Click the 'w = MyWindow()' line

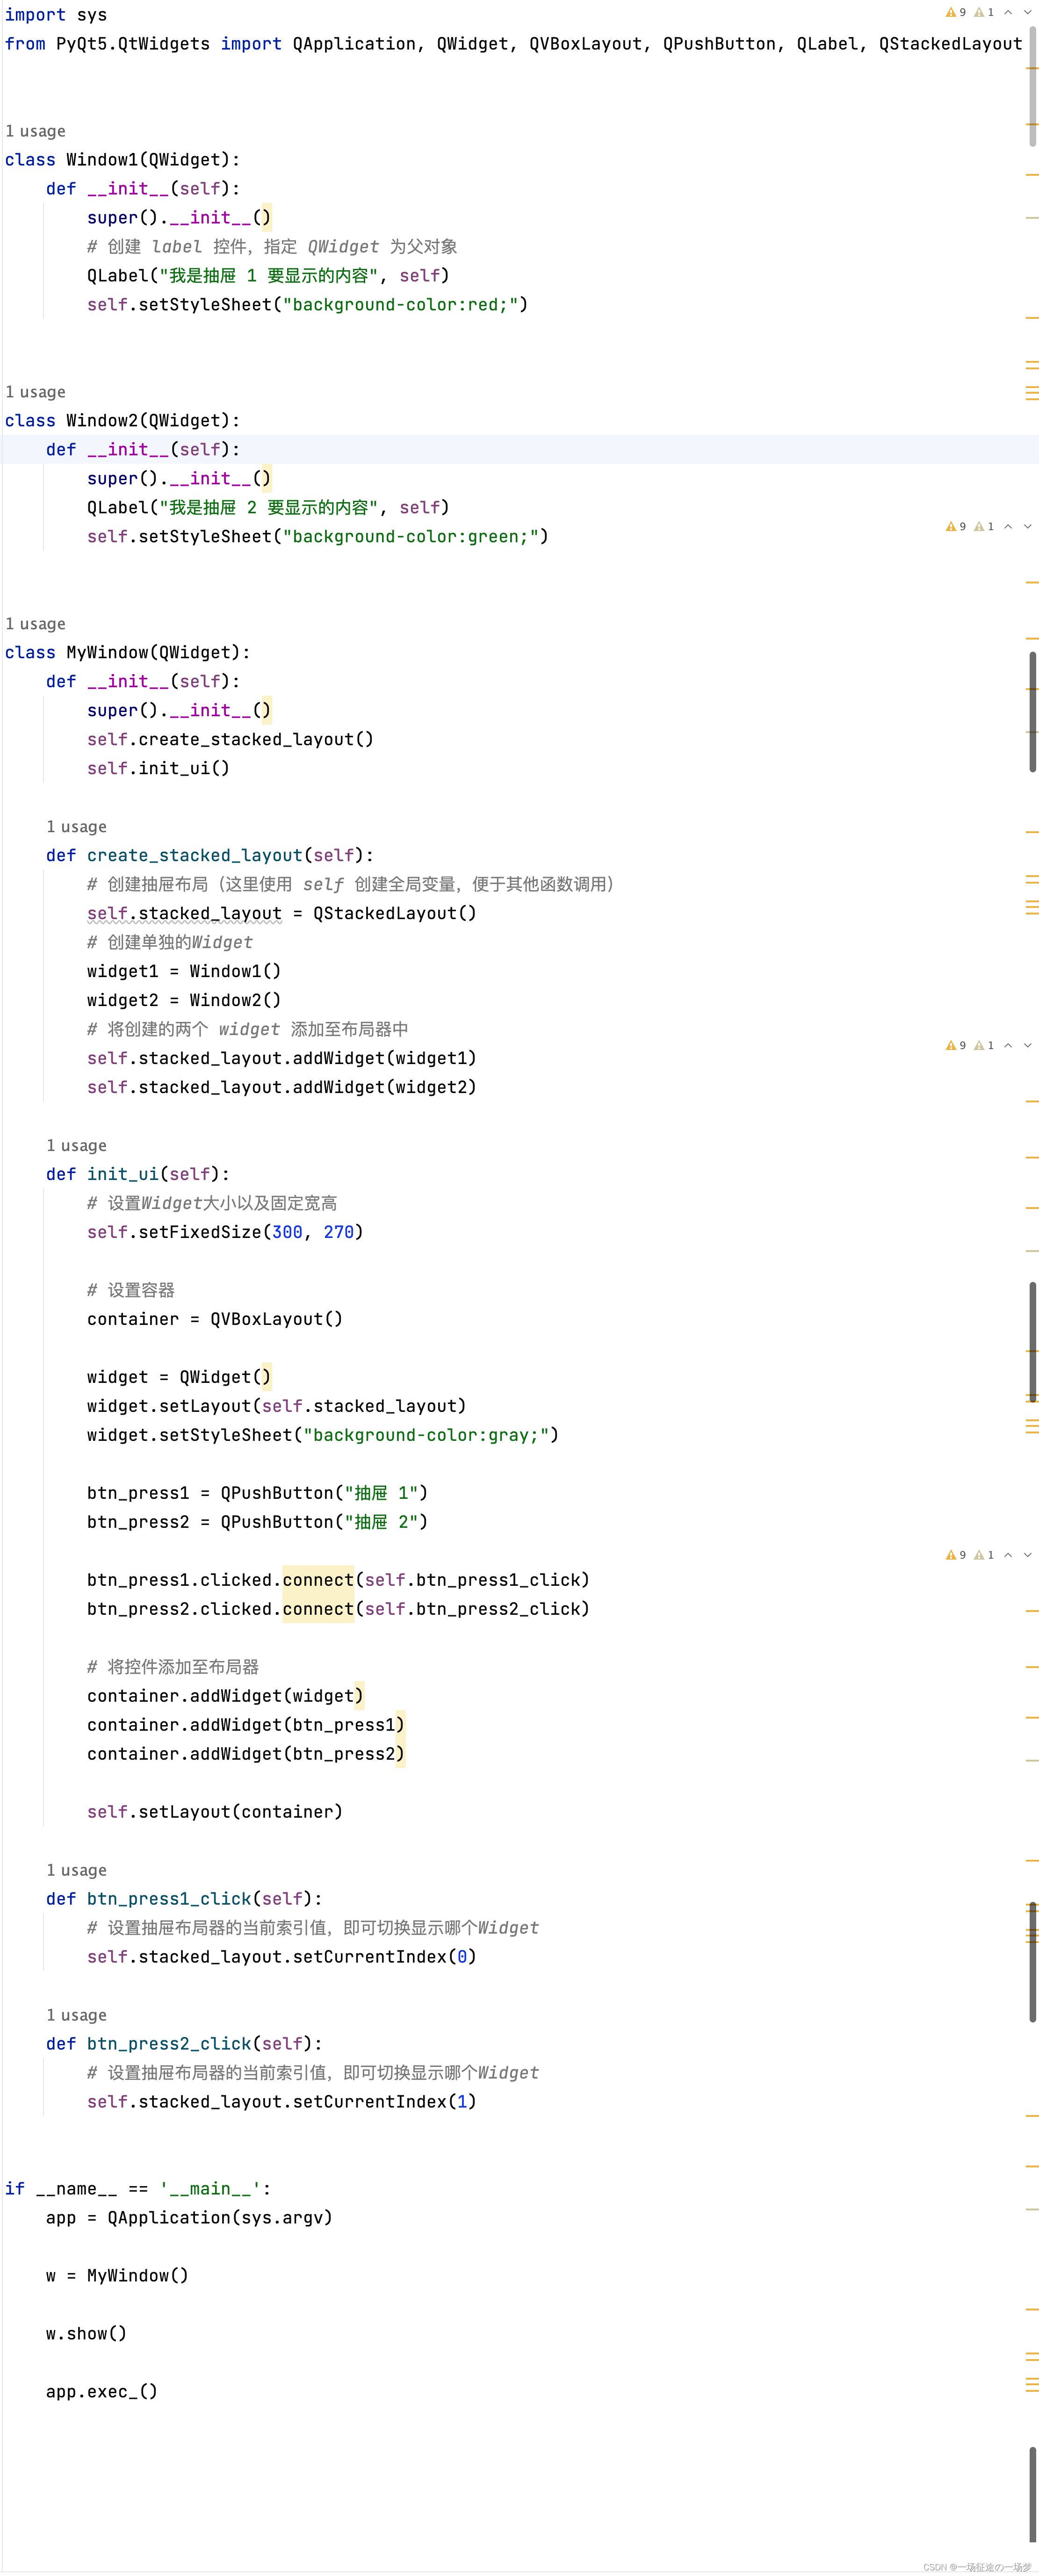(117, 2277)
